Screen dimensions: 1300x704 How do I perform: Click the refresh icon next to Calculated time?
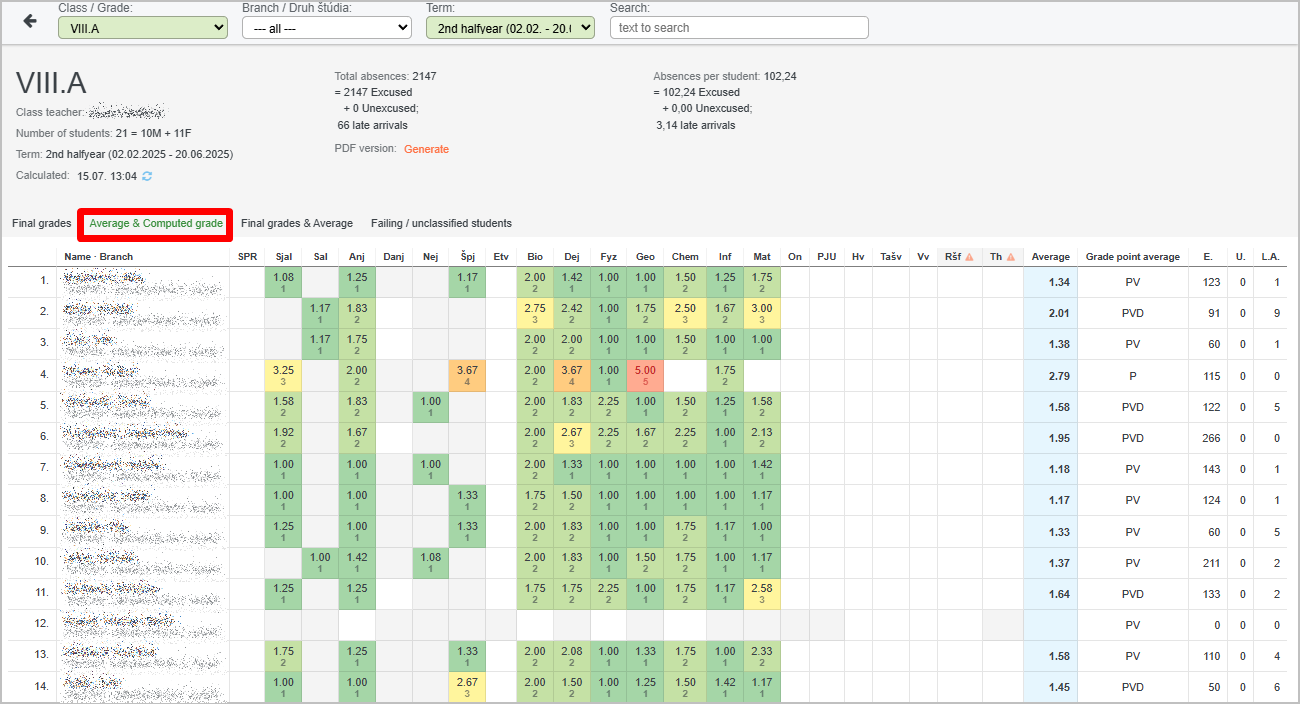tap(148, 176)
